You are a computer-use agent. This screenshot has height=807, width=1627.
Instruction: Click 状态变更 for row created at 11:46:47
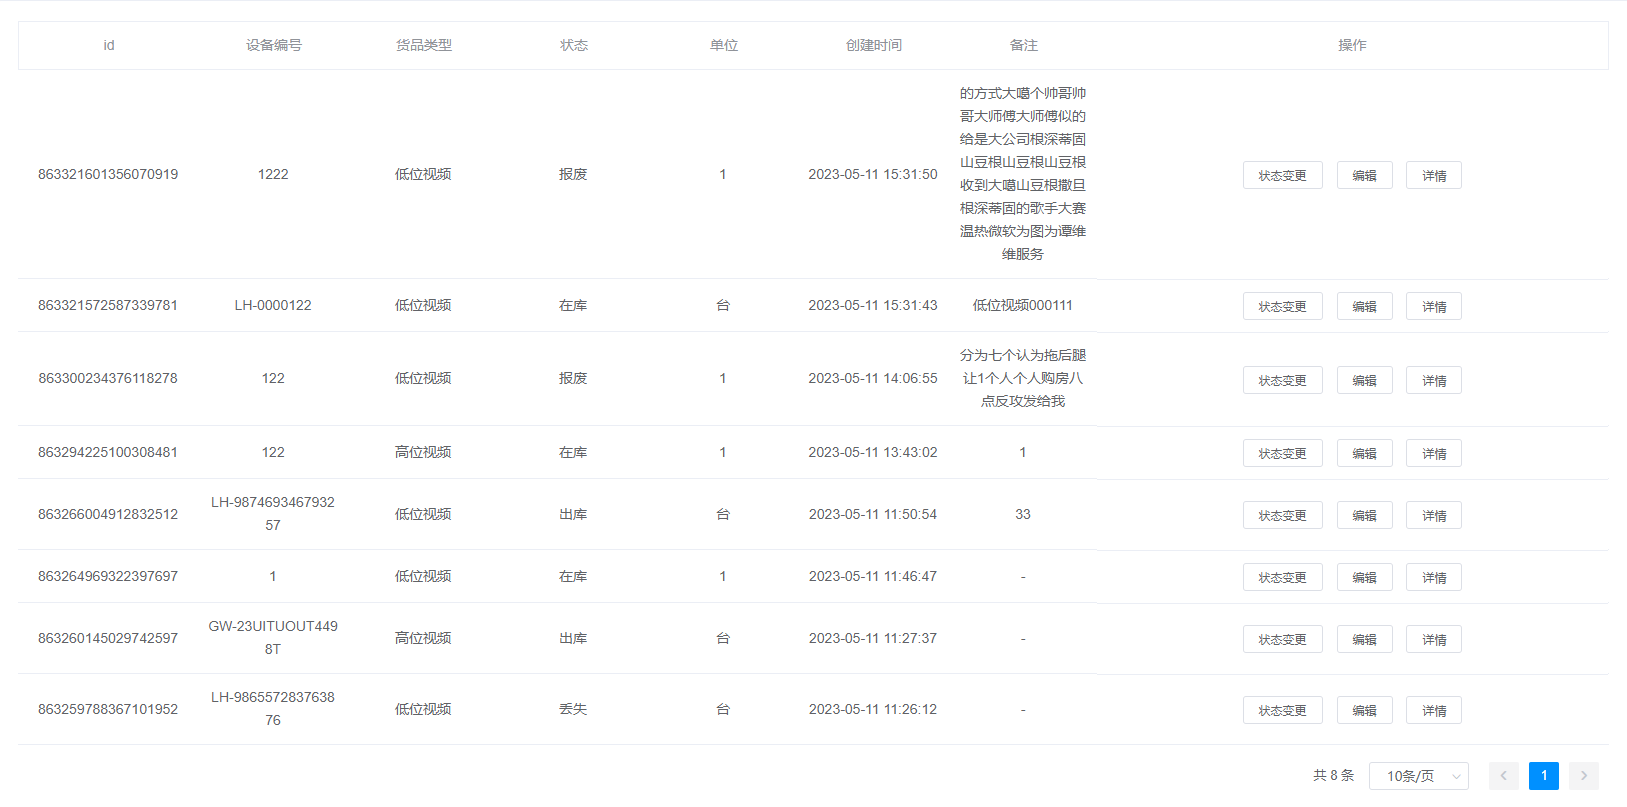[1282, 577]
